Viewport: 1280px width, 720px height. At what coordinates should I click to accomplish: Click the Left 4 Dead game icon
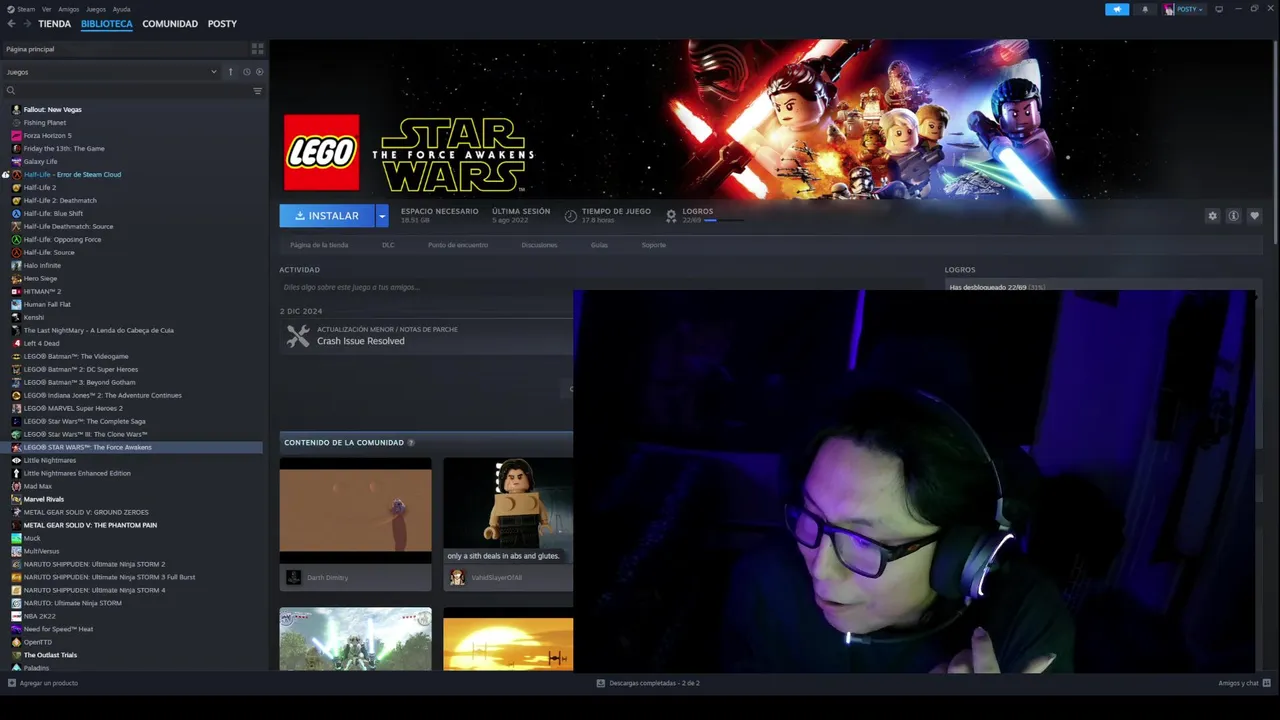tap(16, 343)
